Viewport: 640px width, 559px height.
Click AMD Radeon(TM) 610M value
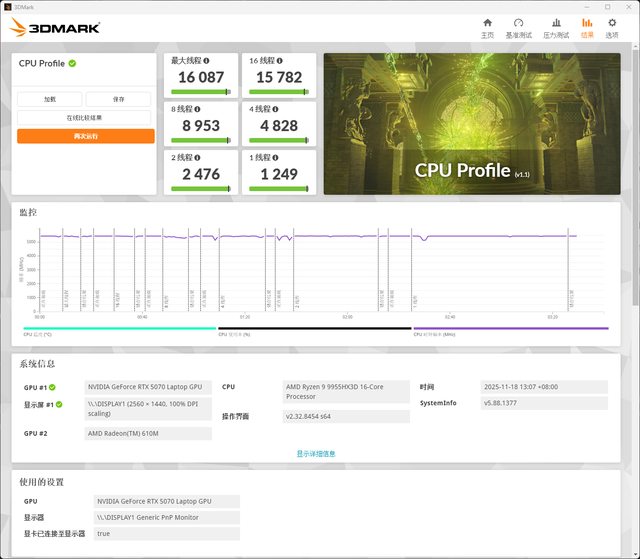click(148, 434)
